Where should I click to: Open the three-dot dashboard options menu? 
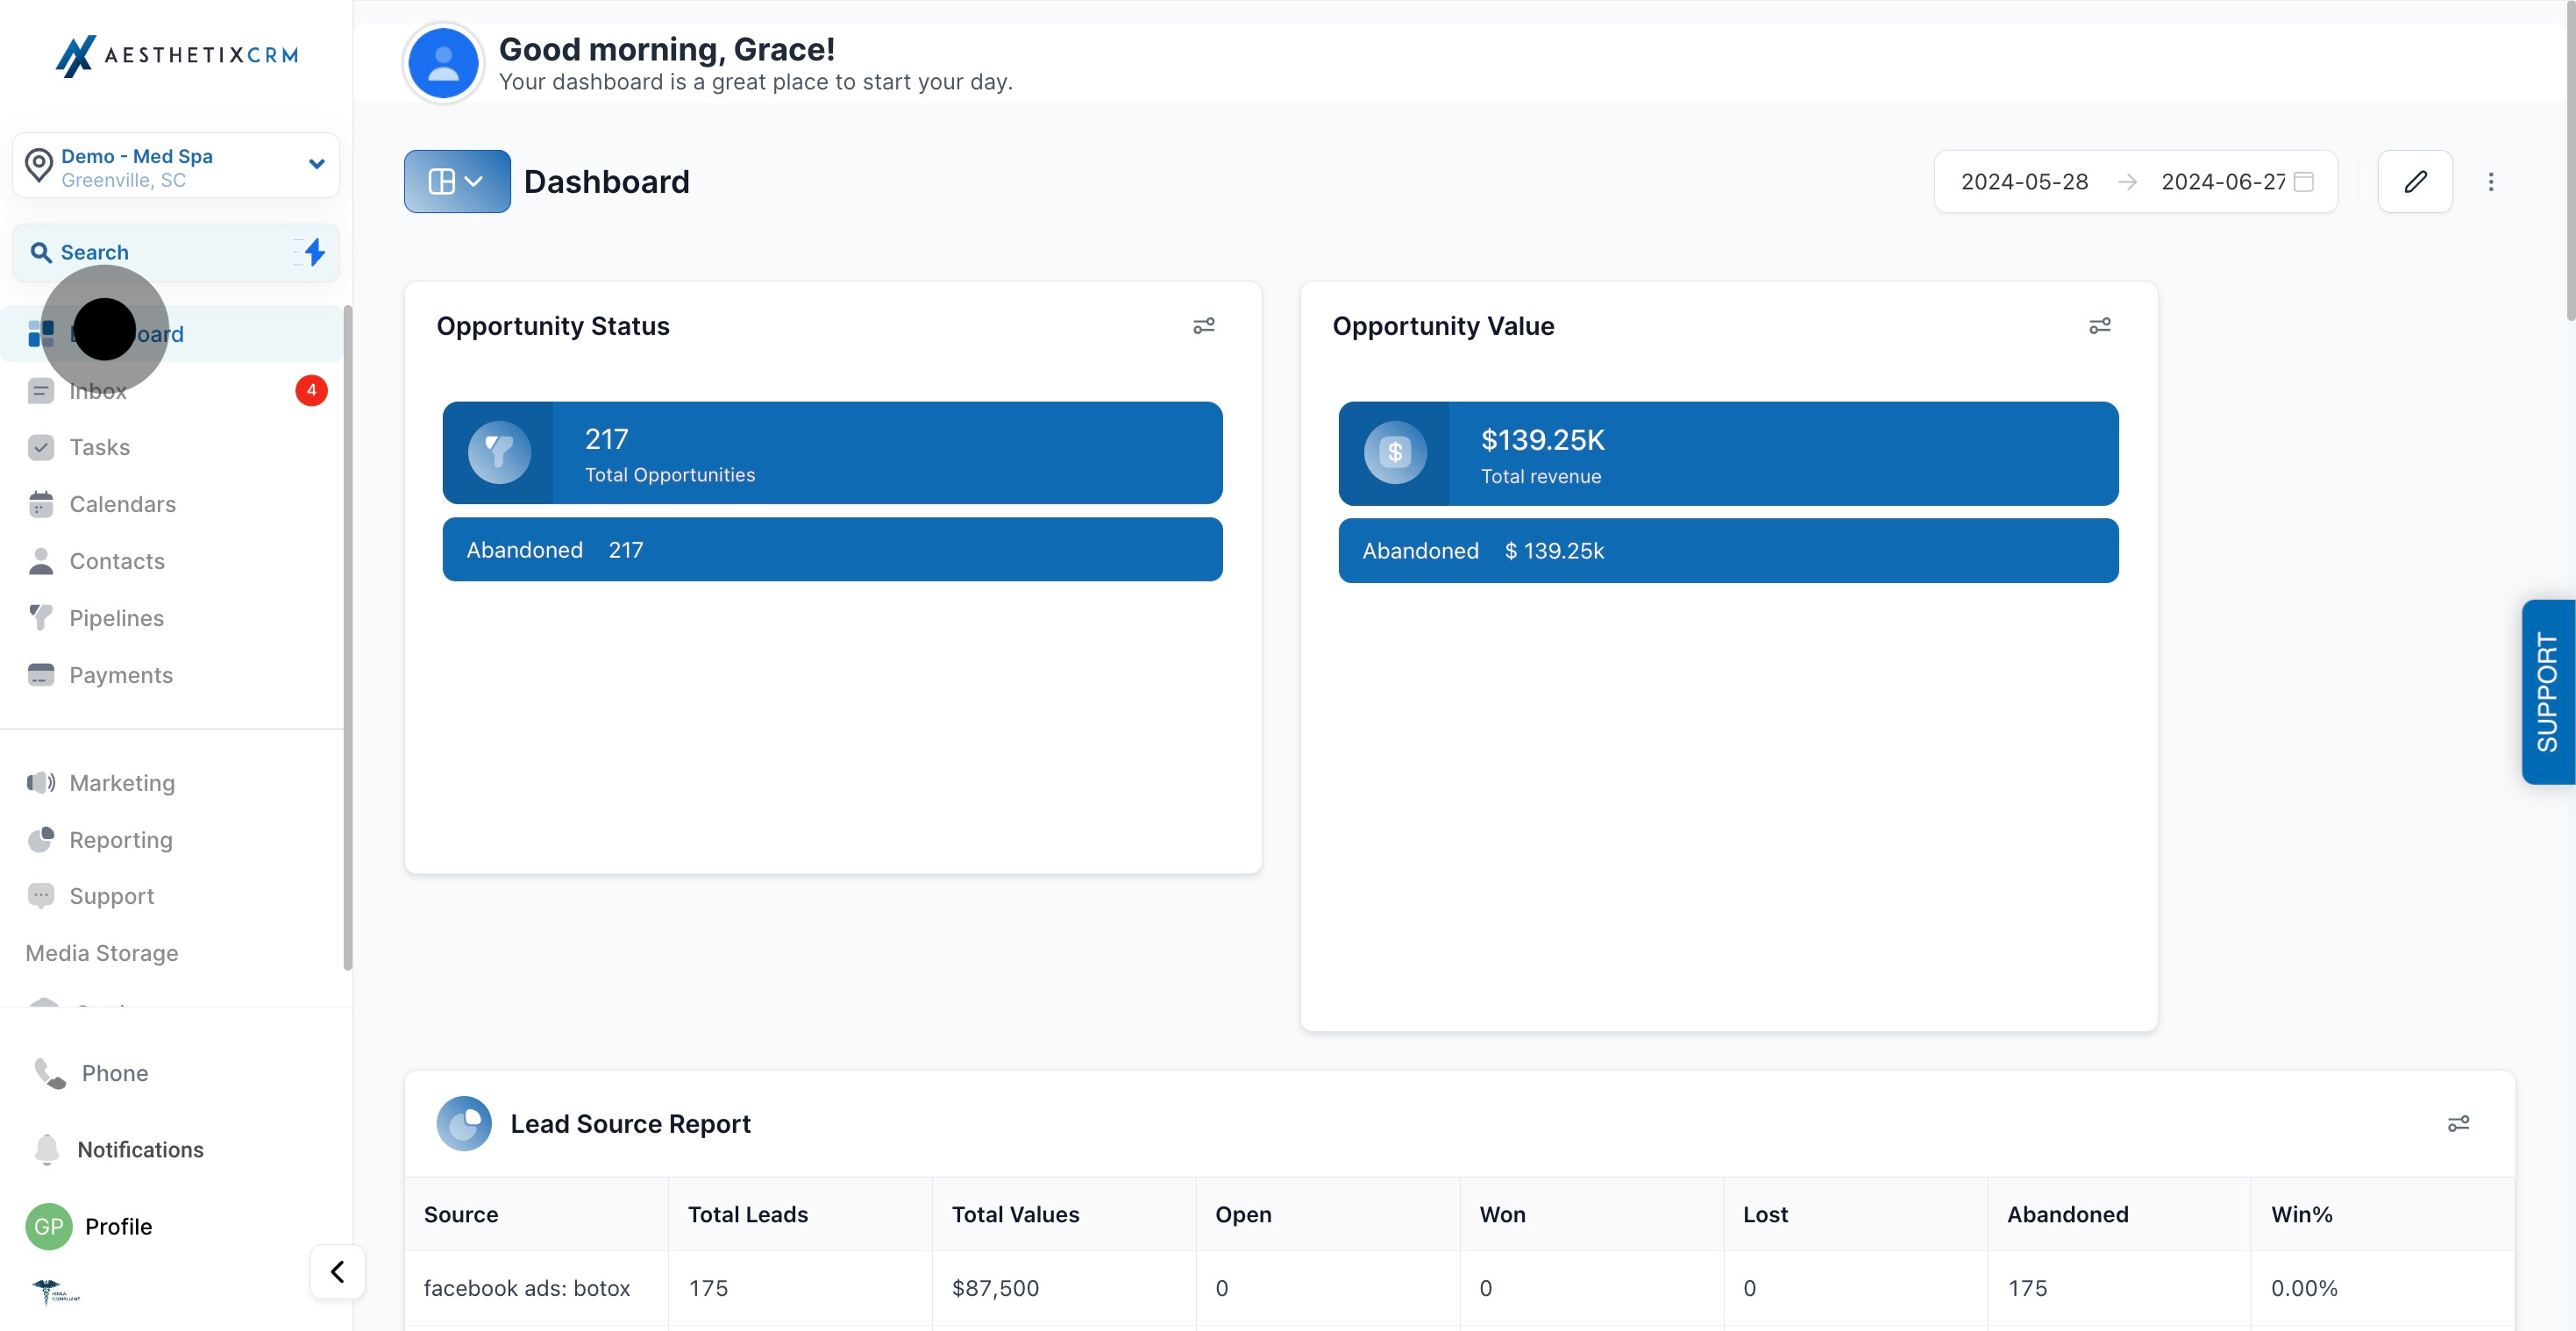click(x=2491, y=181)
